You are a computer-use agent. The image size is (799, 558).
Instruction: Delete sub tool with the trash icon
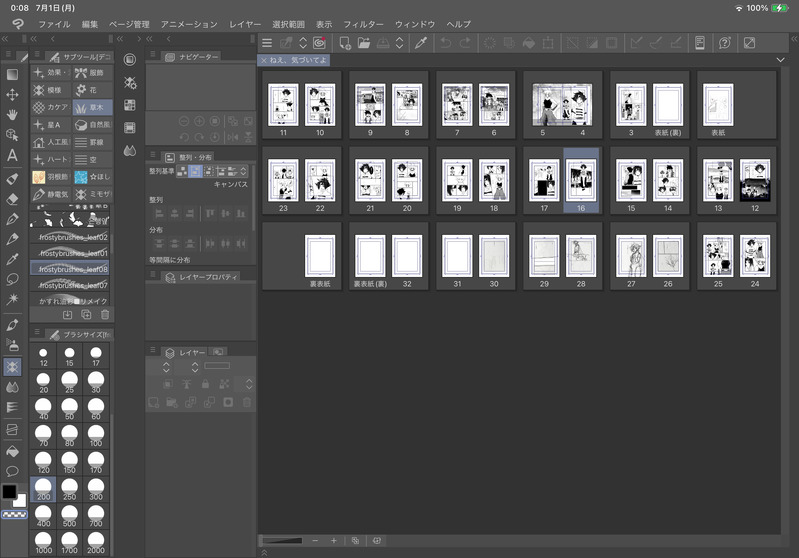(x=105, y=315)
